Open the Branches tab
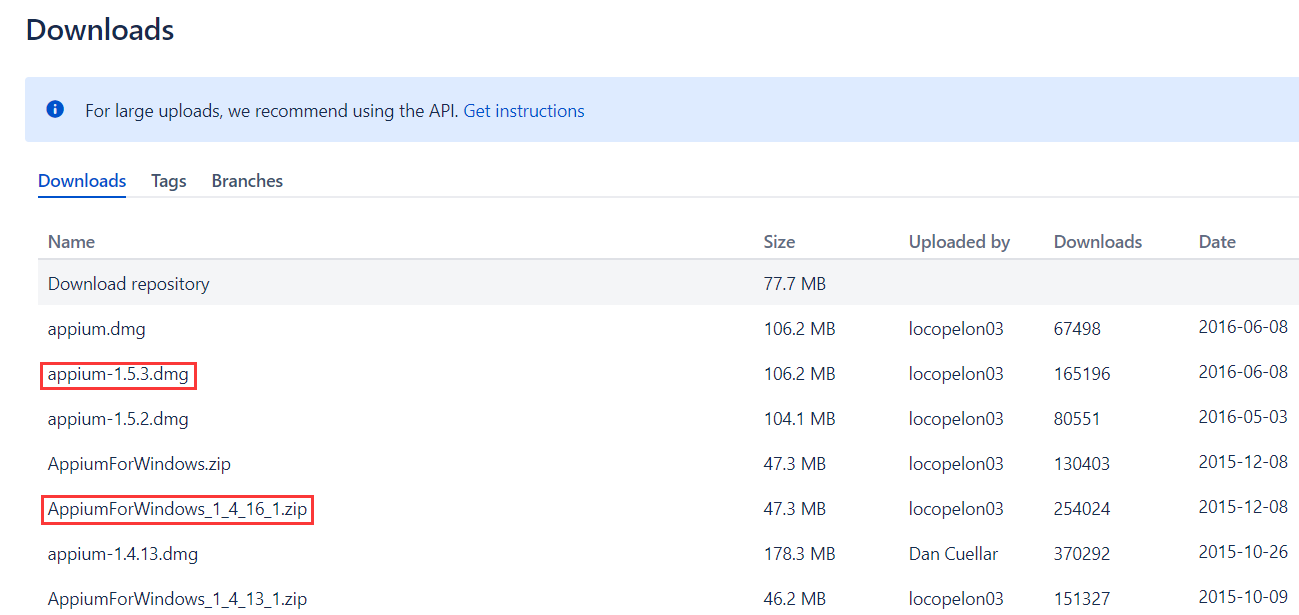Viewport: 1299px width, 615px height. coord(247,181)
